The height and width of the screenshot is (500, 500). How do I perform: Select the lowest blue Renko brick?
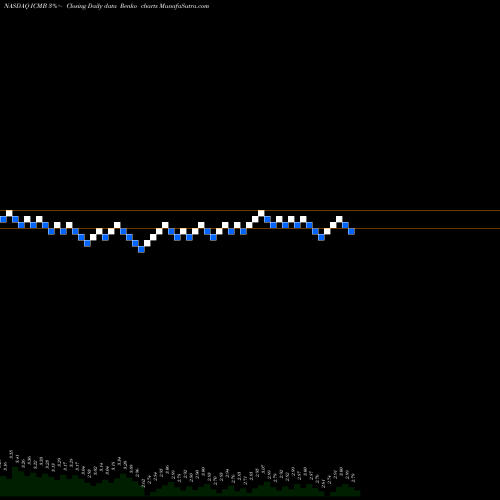coord(141,249)
